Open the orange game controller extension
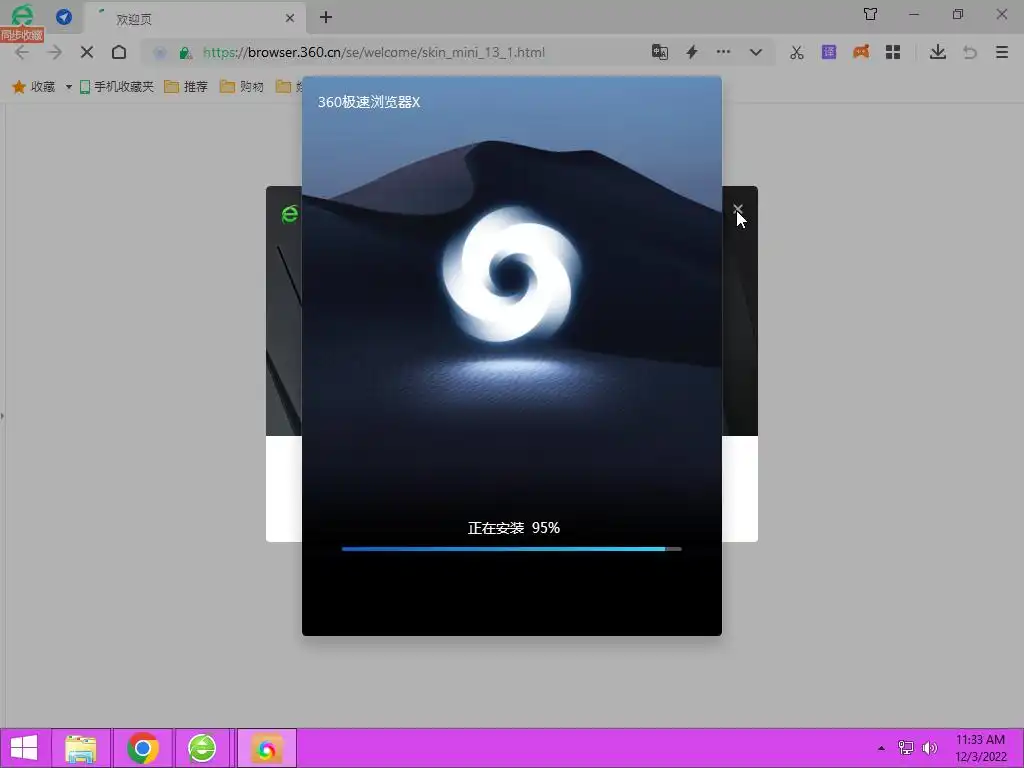 tap(861, 52)
